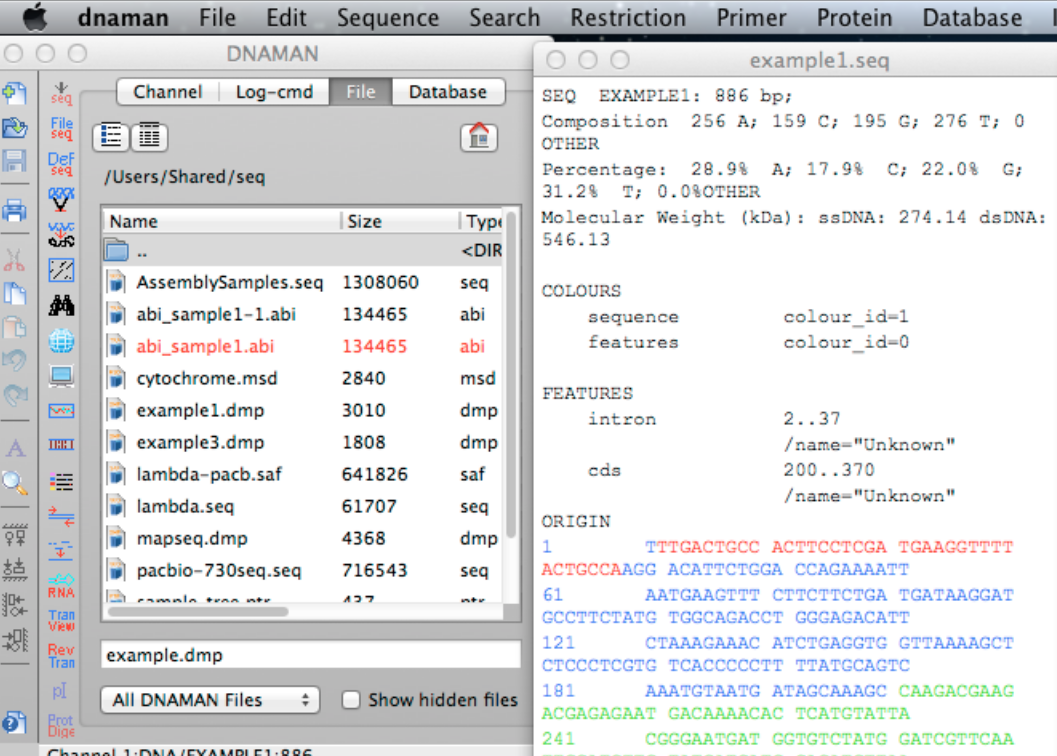Open a file with the folder icon
Screen dimensions: 1057x756
(14, 127)
